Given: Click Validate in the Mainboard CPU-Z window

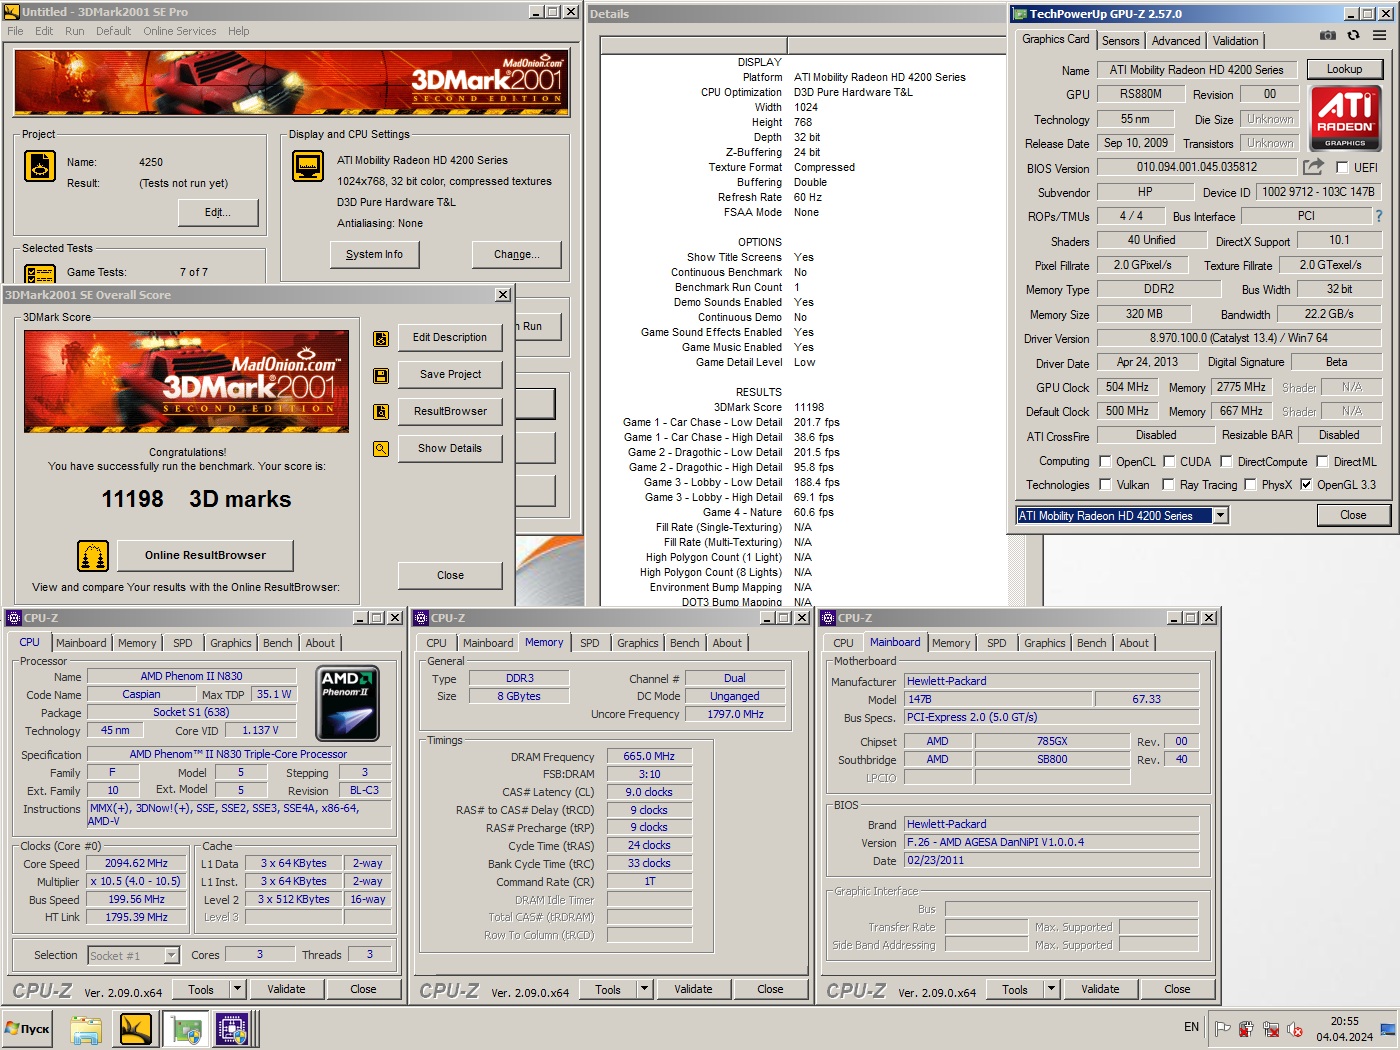Looking at the screenshot, I should (x=1100, y=989).
